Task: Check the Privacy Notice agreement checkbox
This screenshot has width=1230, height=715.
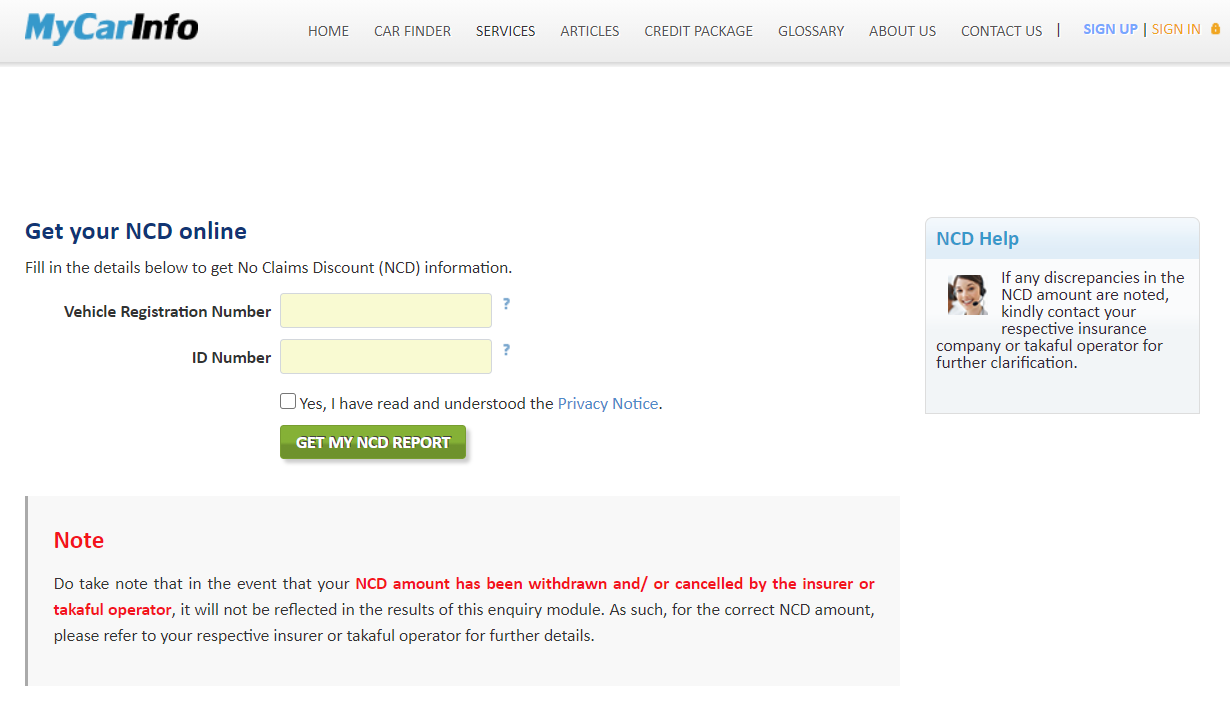Action: pyautogui.click(x=288, y=400)
